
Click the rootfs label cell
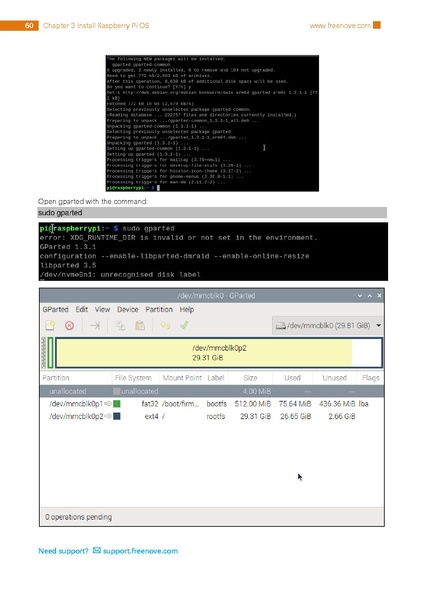(216, 416)
